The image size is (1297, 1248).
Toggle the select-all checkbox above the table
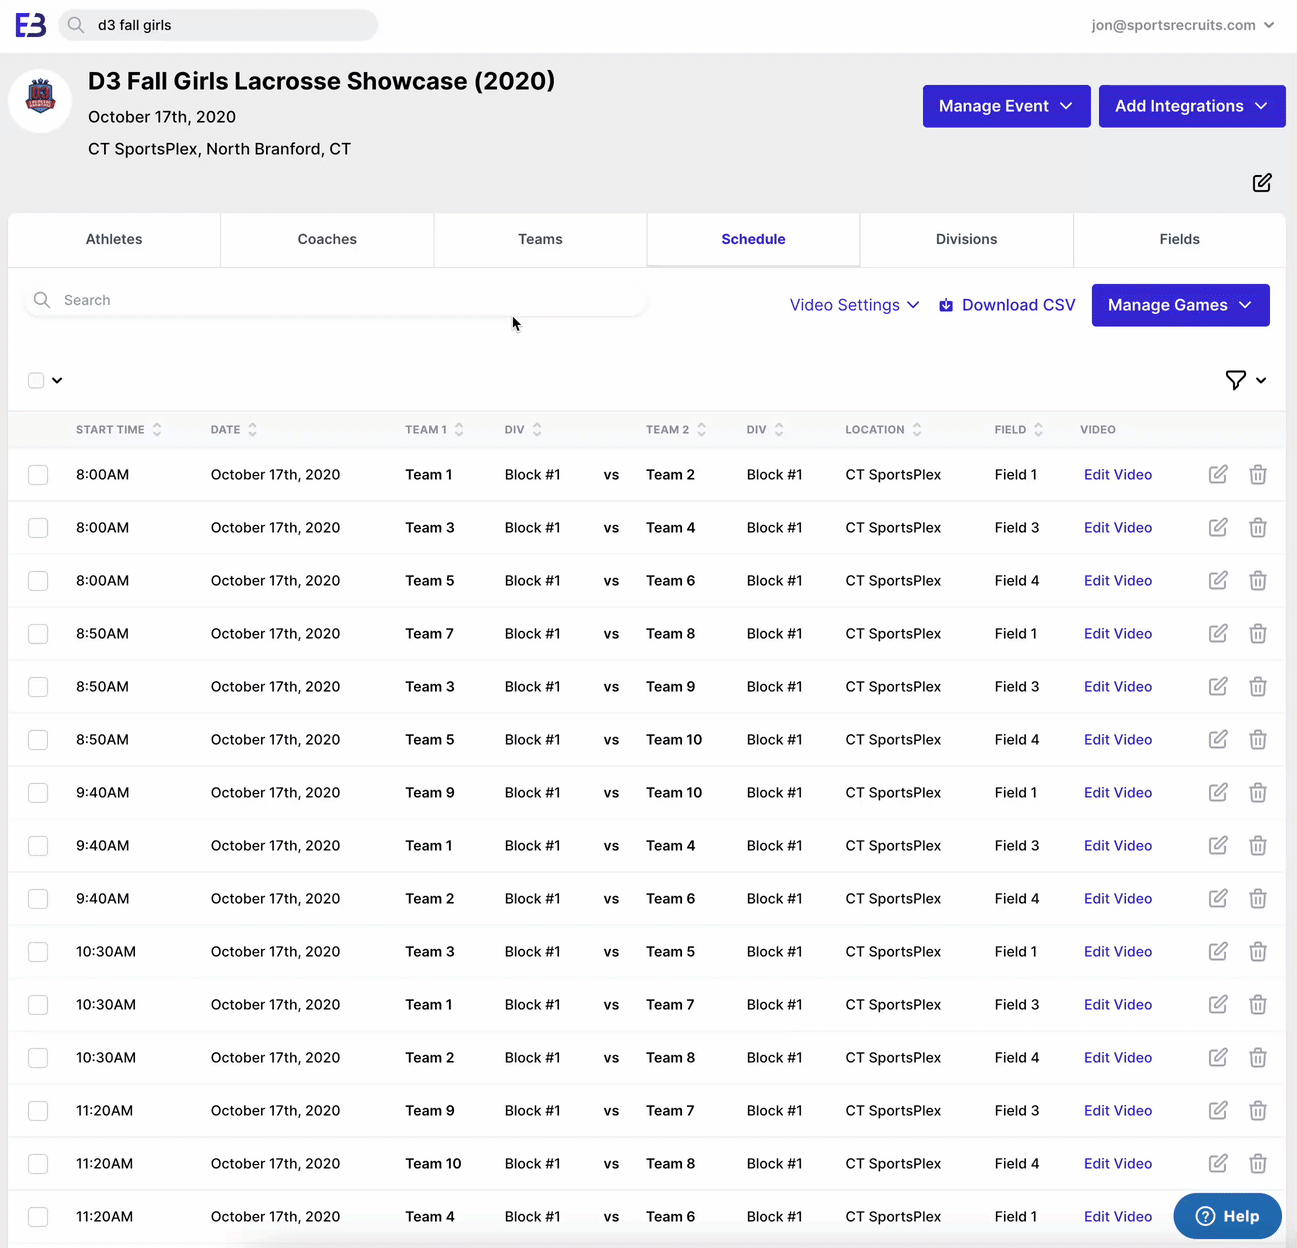click(36, 380)
